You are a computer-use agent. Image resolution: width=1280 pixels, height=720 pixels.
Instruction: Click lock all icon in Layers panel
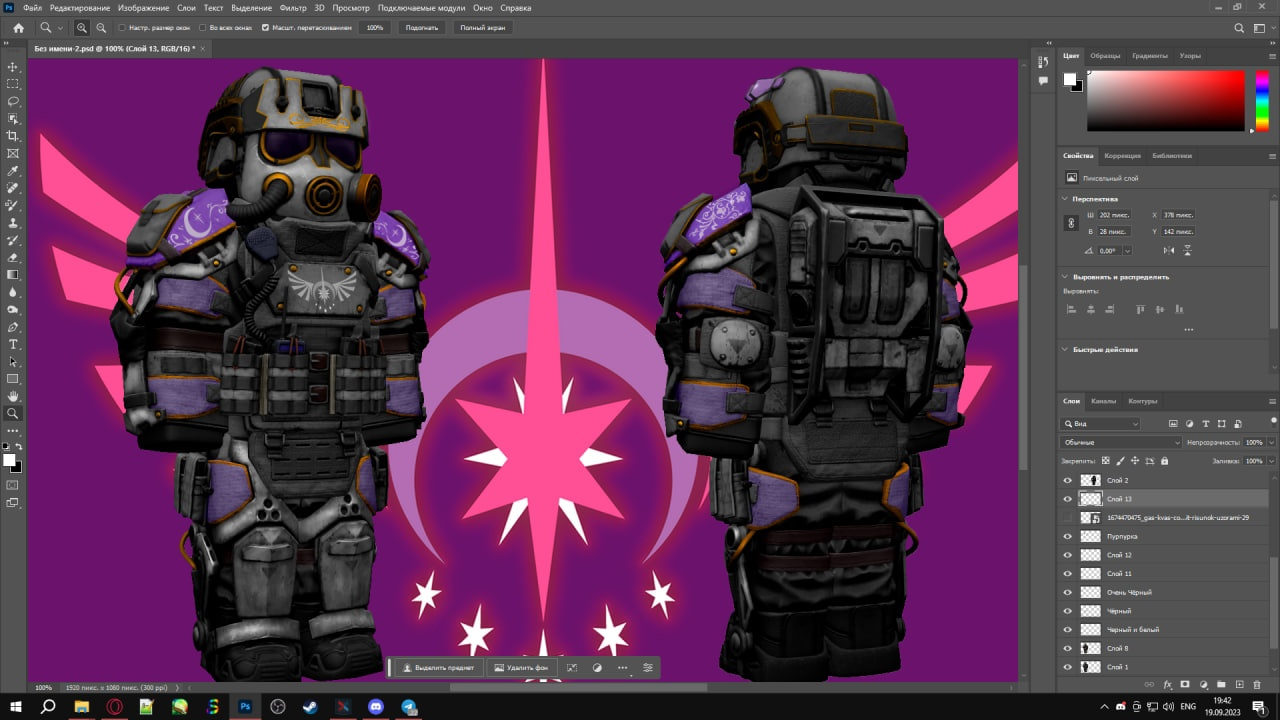pos(1164,461)
